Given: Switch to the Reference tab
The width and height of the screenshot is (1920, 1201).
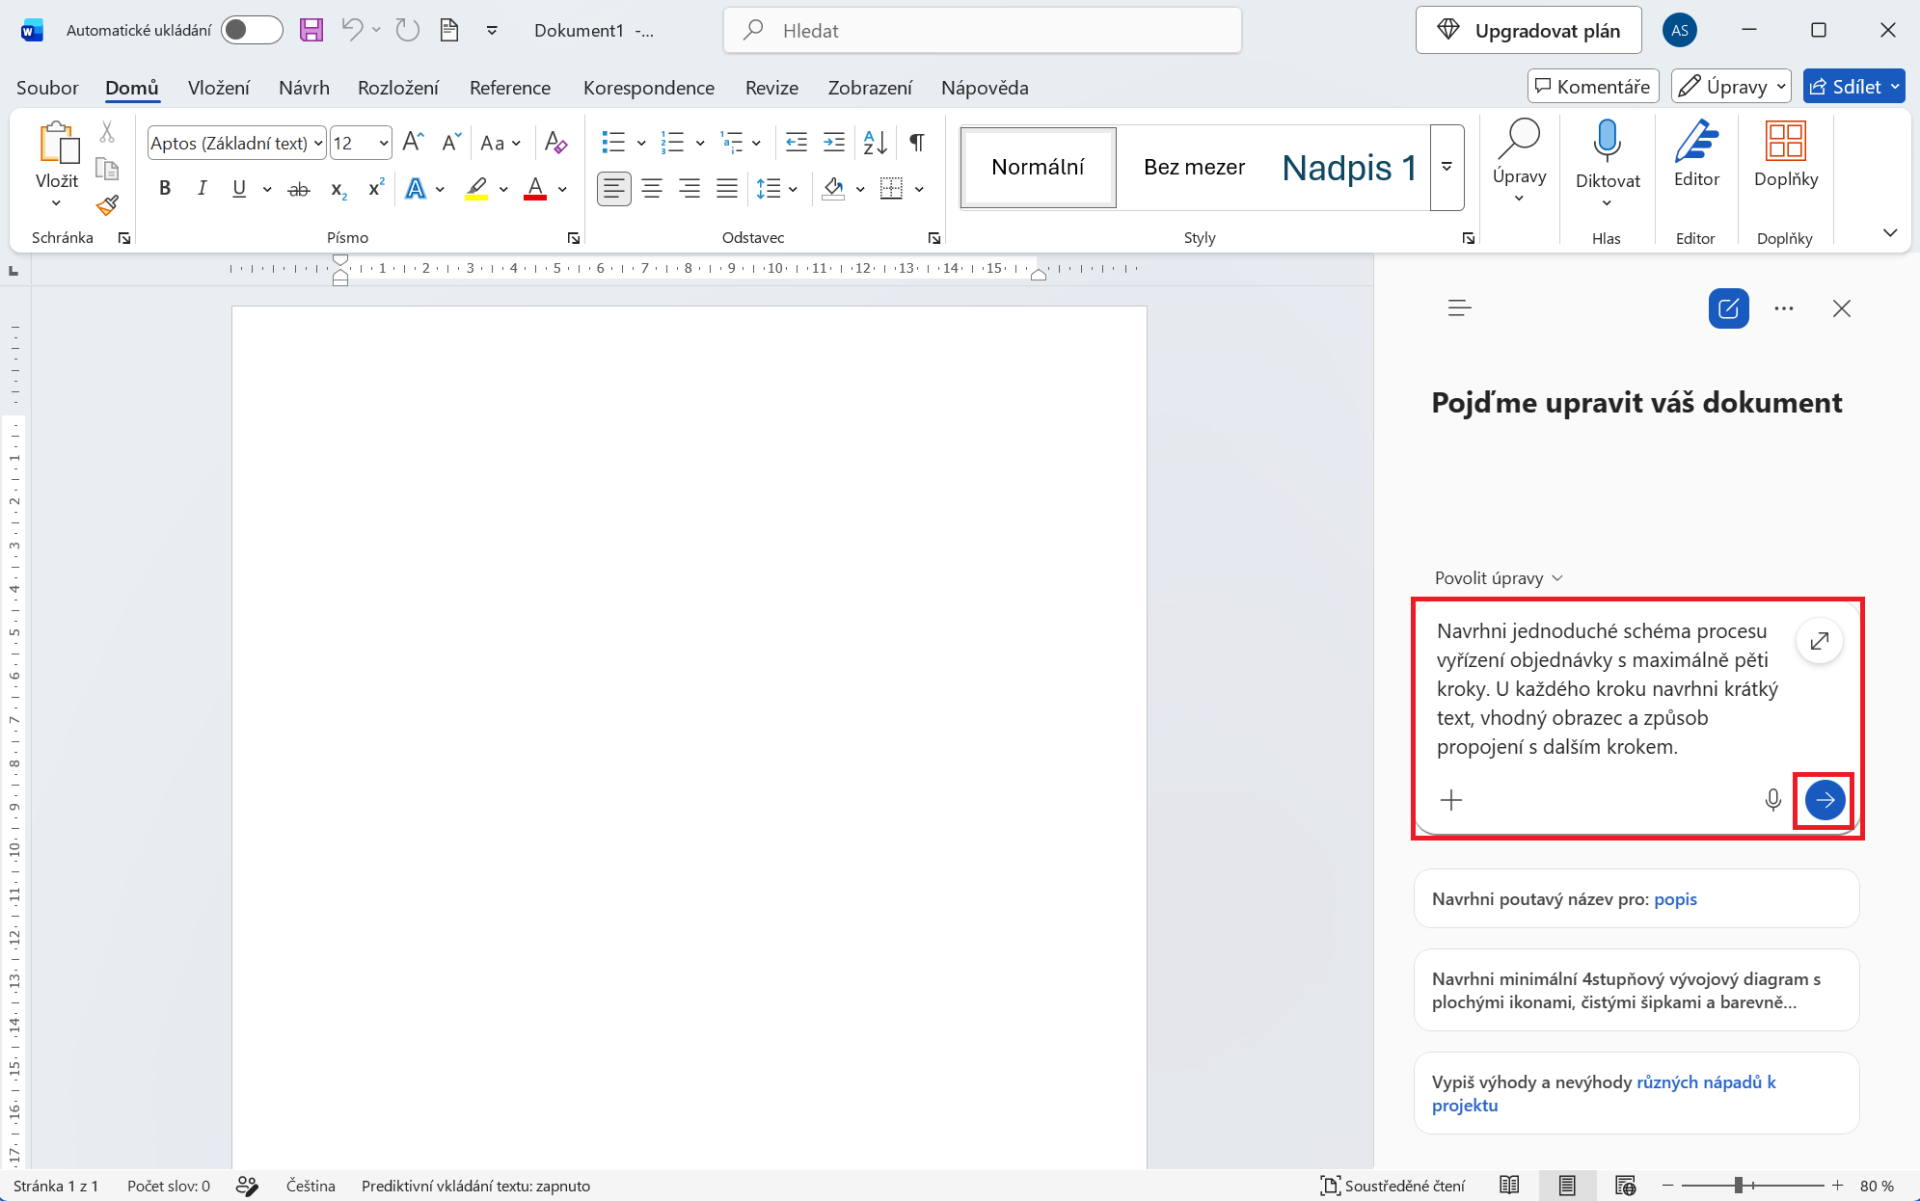Looking at the screenshot, I should coord(510,87).
